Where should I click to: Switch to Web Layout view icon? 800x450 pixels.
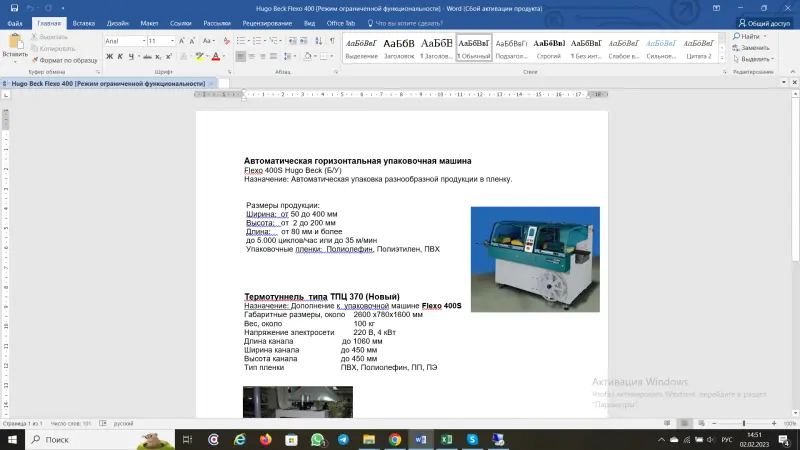click(x=702, y=423)
